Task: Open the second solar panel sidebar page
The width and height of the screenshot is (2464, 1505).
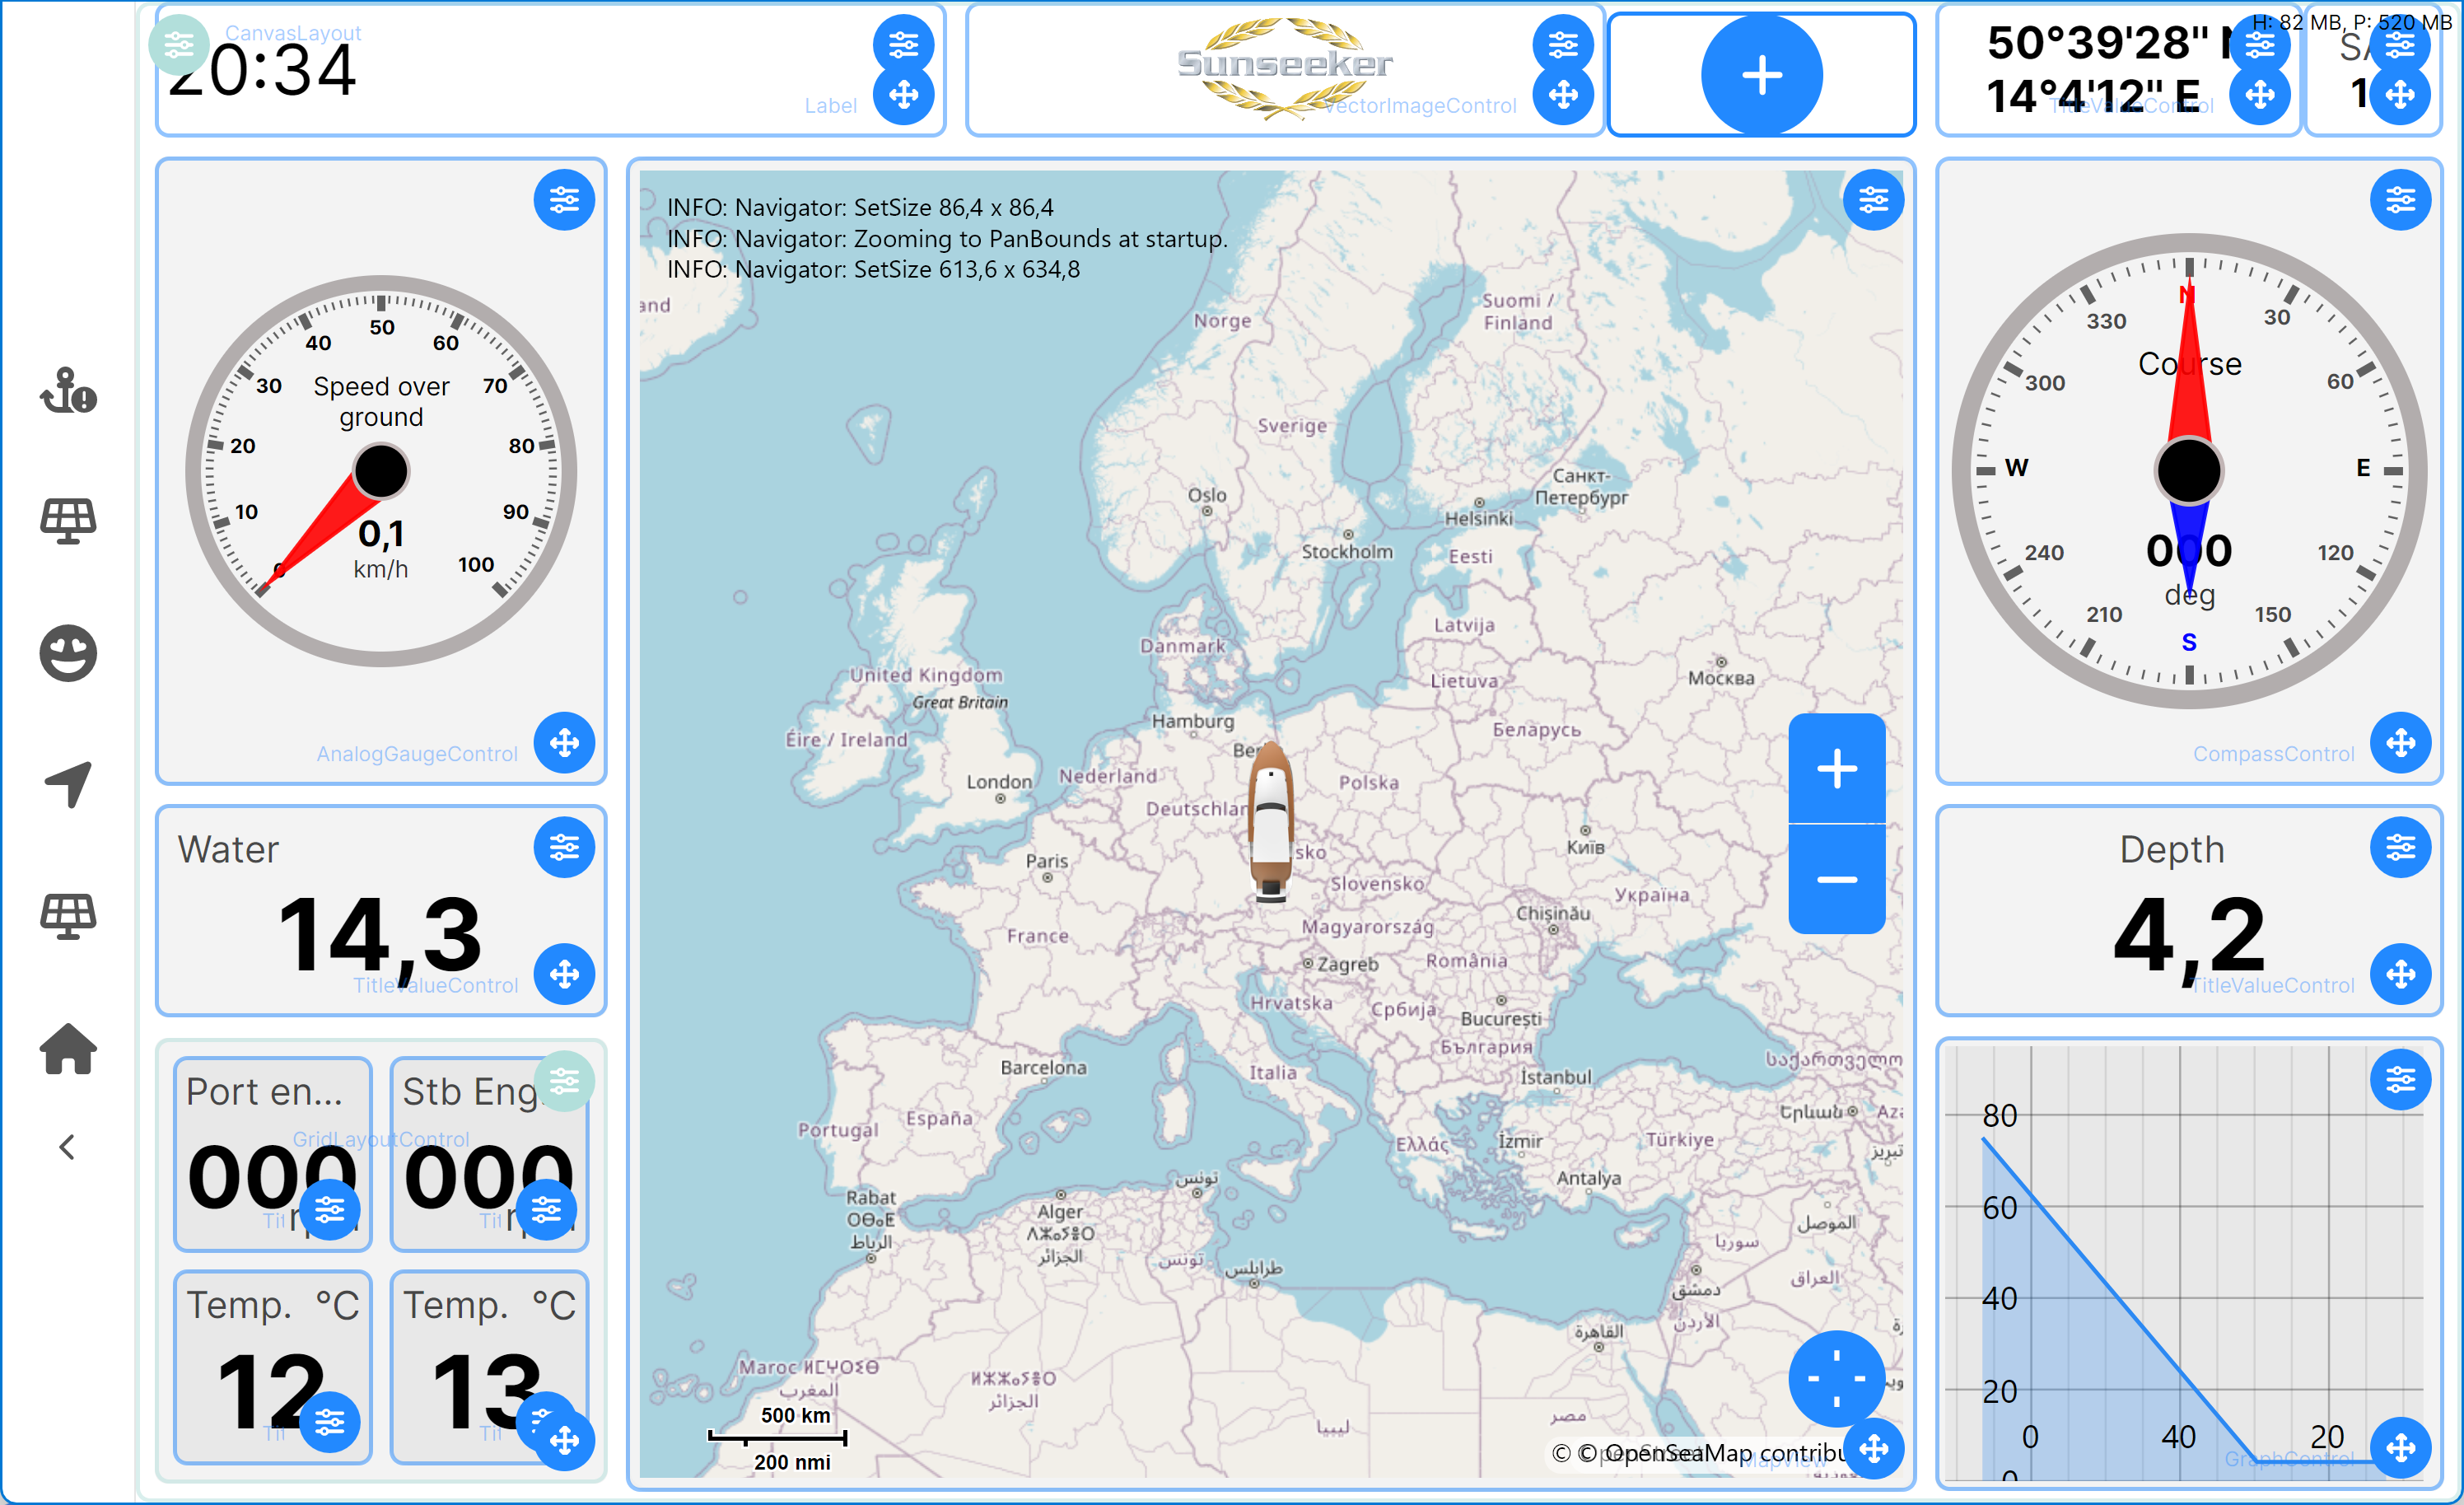Action: click(x=68, y=916)
